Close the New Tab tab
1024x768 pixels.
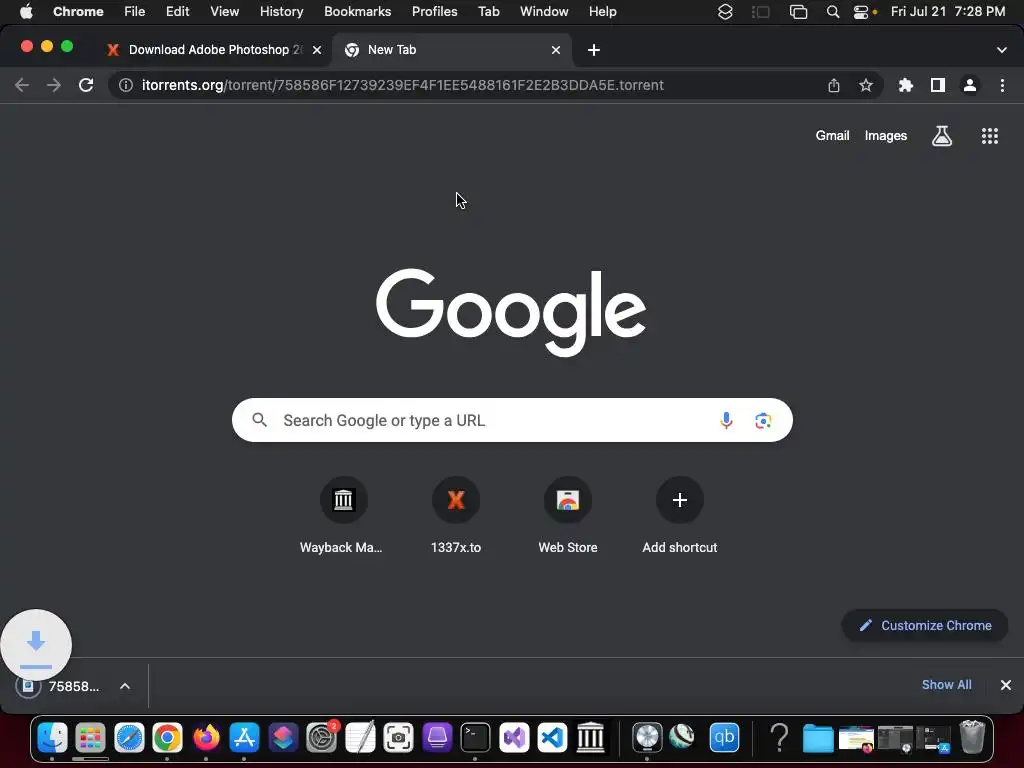(556, 50)
